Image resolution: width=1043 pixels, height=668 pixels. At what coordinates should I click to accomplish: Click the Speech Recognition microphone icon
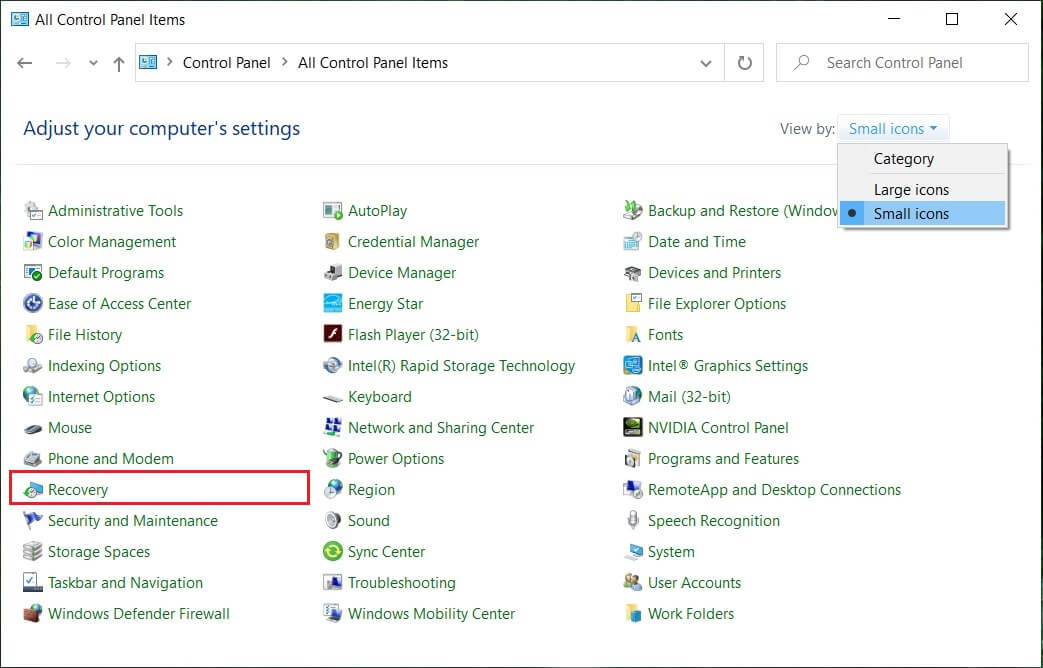[x=632, y=521]
